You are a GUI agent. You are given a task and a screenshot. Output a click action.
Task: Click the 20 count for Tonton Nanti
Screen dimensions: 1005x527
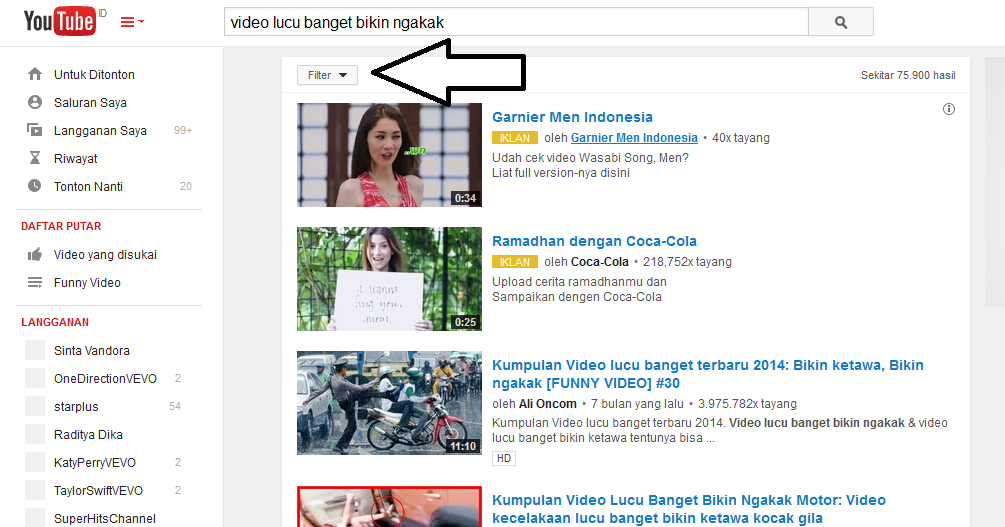click(186, 186)
